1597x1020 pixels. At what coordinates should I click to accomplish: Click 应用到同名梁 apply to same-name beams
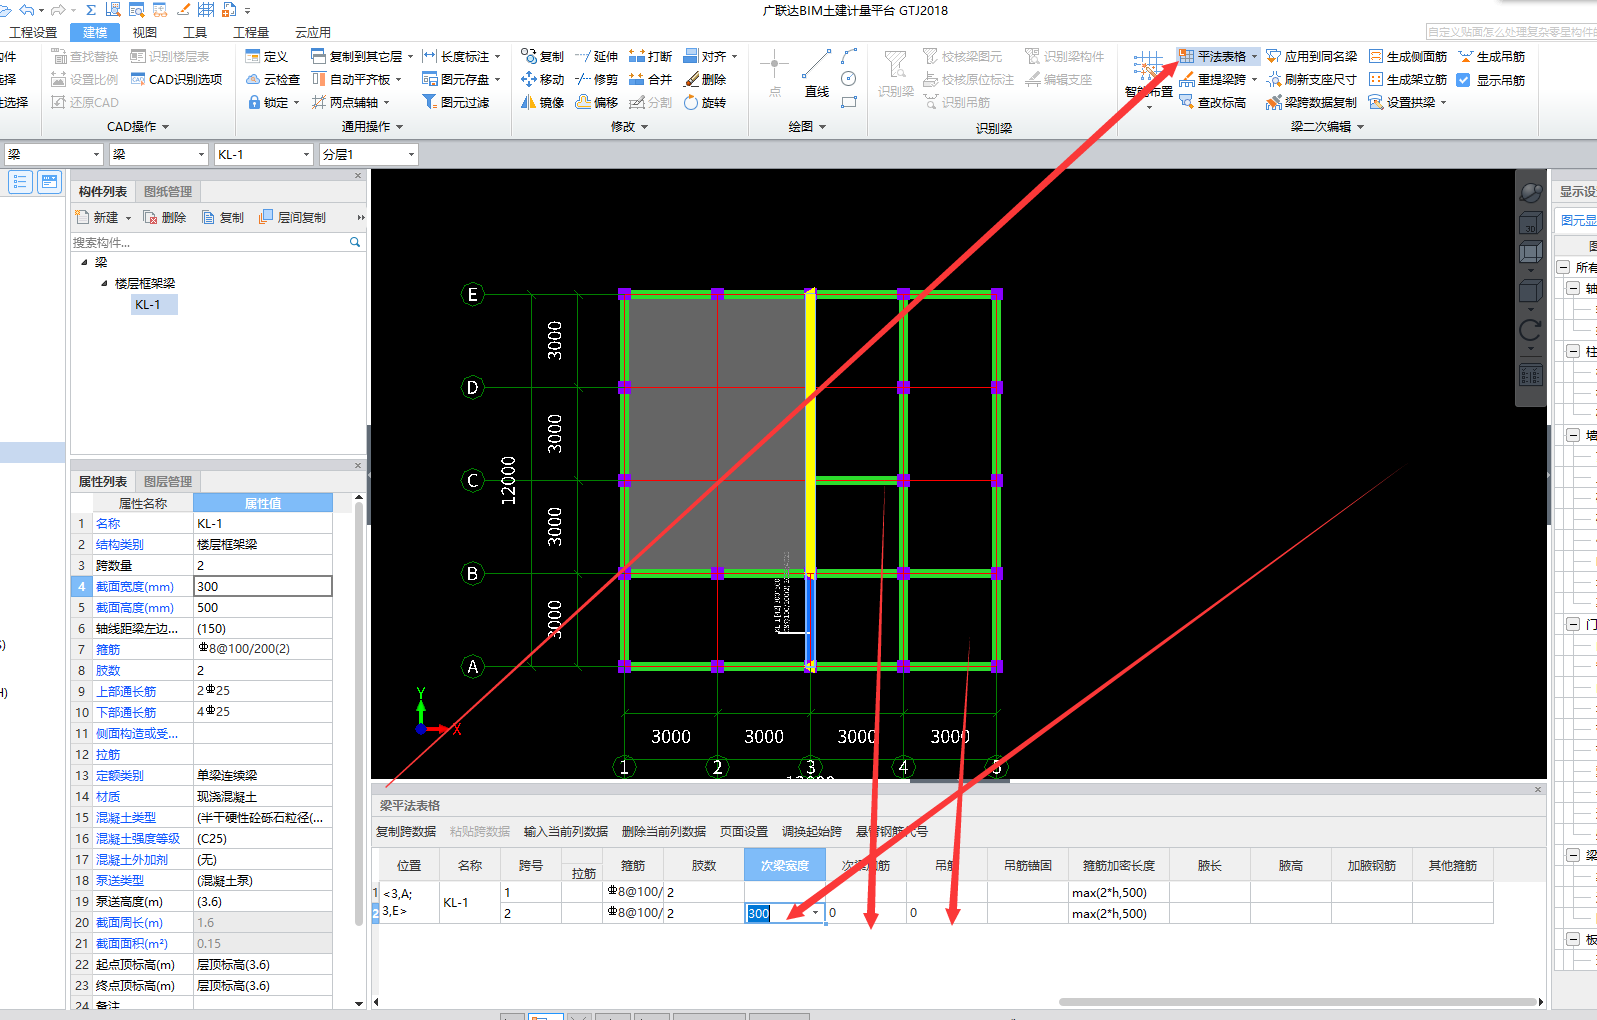[x=1311, y=56]
